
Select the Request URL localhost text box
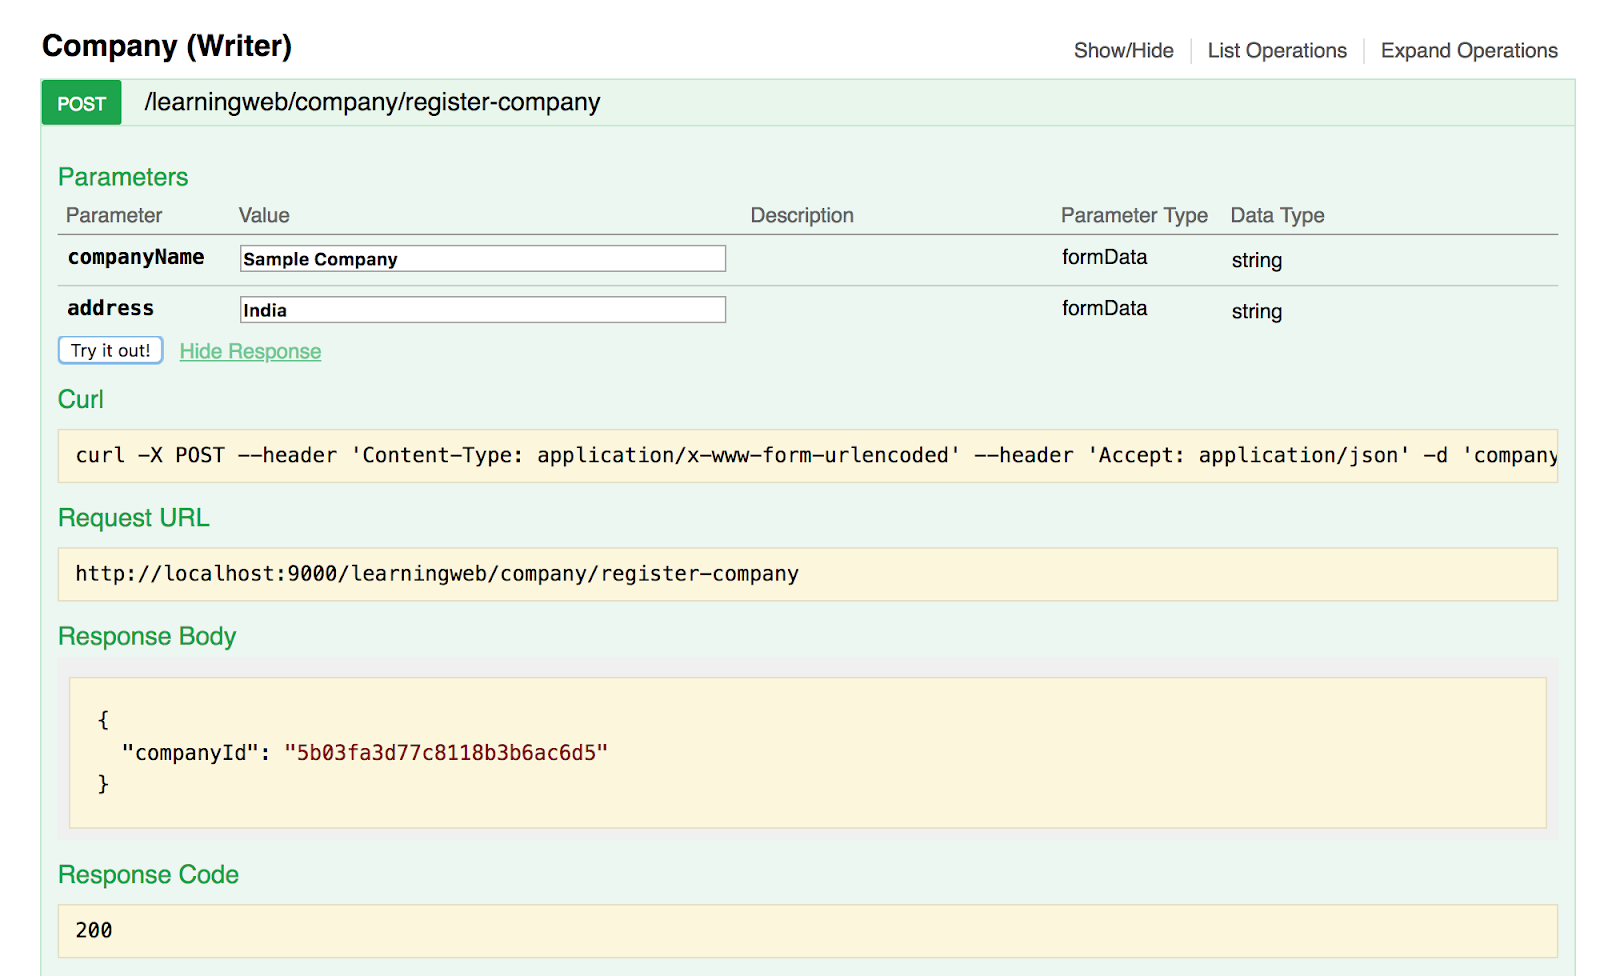(807, 574)
